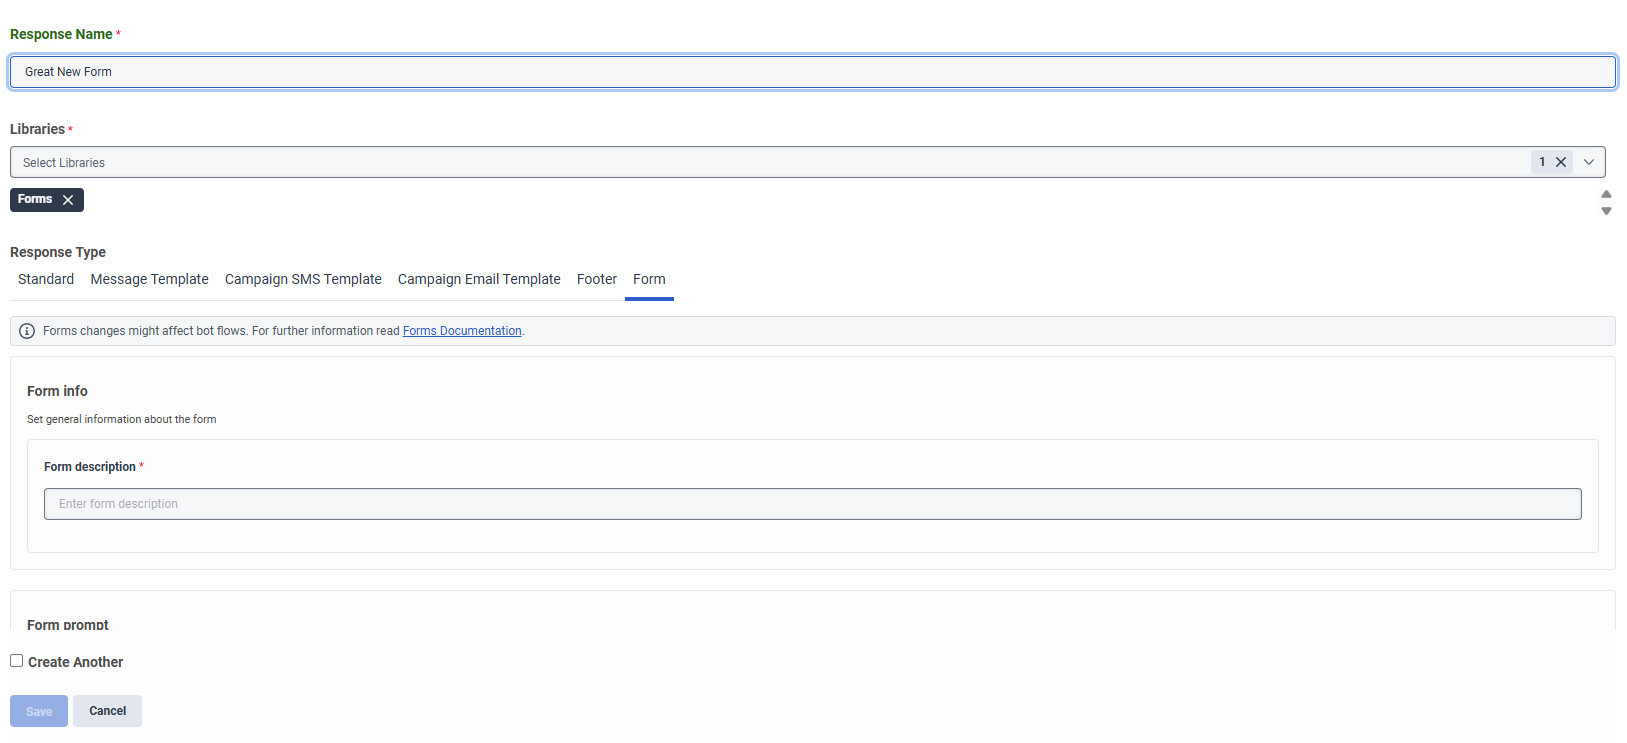Switch to the Standard response type tab

pos(46,279)
